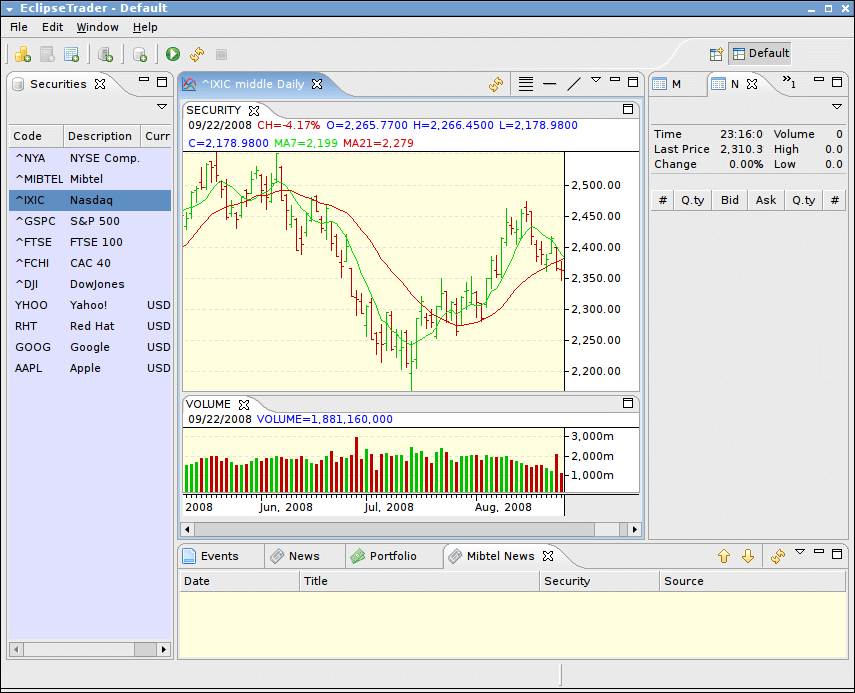The image size is (855, 693).
Task: Close the Securities view tab
Action: click(x=100, y=84)
